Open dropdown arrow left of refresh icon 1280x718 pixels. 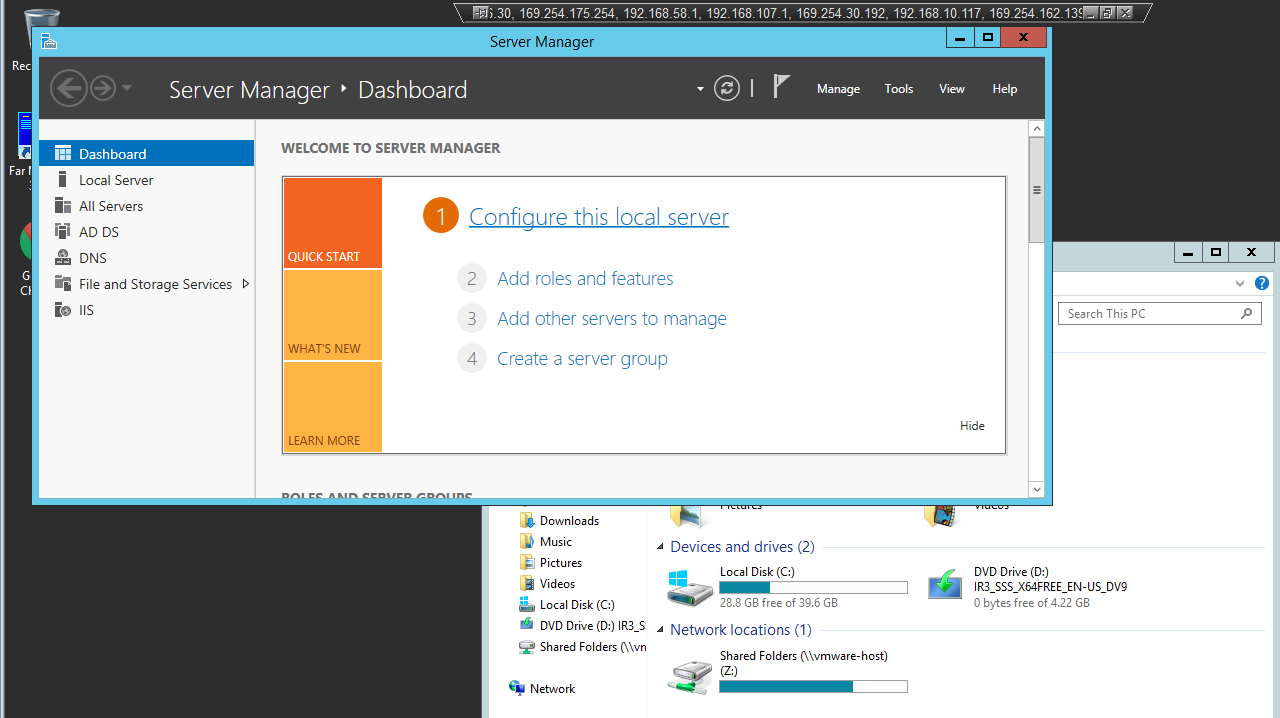pos(700,89)
